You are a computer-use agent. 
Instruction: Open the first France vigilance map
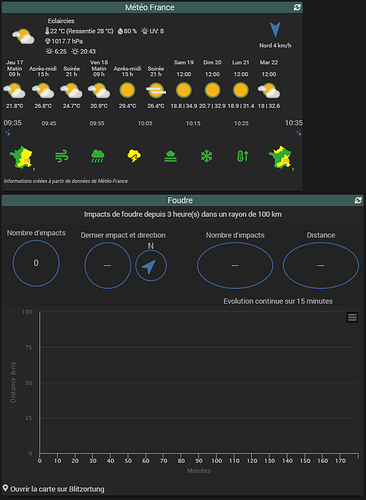pyautogui.click(x=22, y=158)
